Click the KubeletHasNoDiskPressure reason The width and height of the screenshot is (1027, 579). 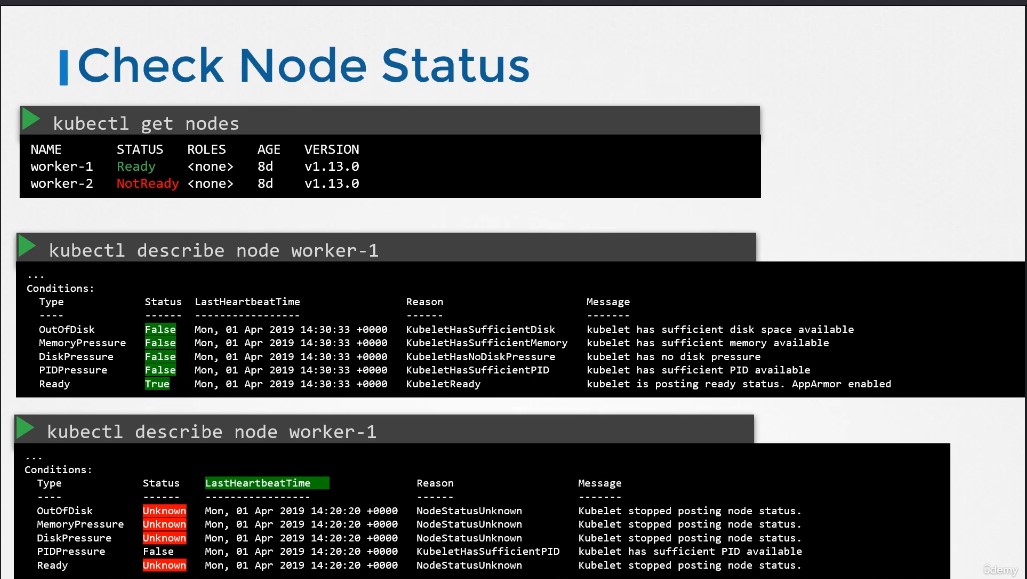point(481,356)
